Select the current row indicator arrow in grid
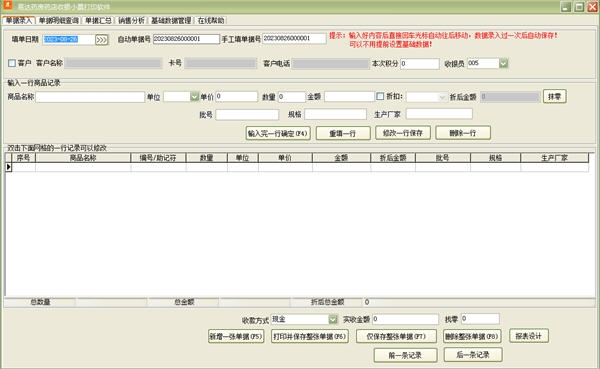 (8, 167)
